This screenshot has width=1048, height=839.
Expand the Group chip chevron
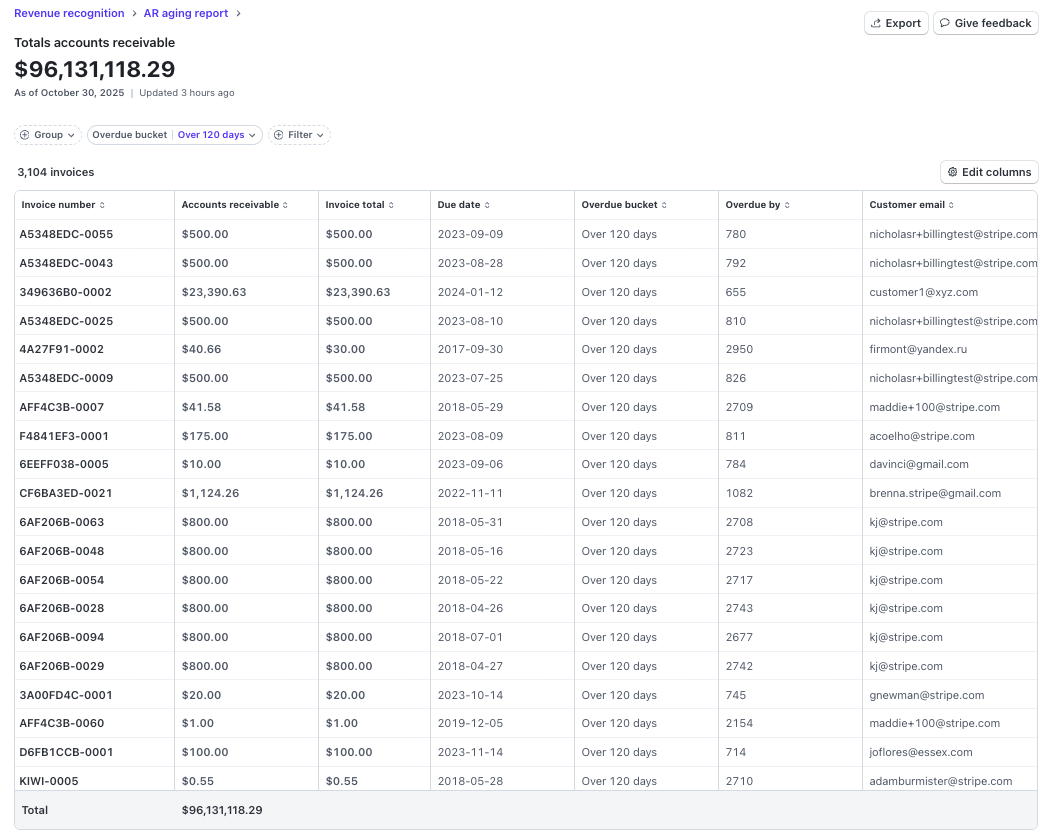(x=71, y=135)
